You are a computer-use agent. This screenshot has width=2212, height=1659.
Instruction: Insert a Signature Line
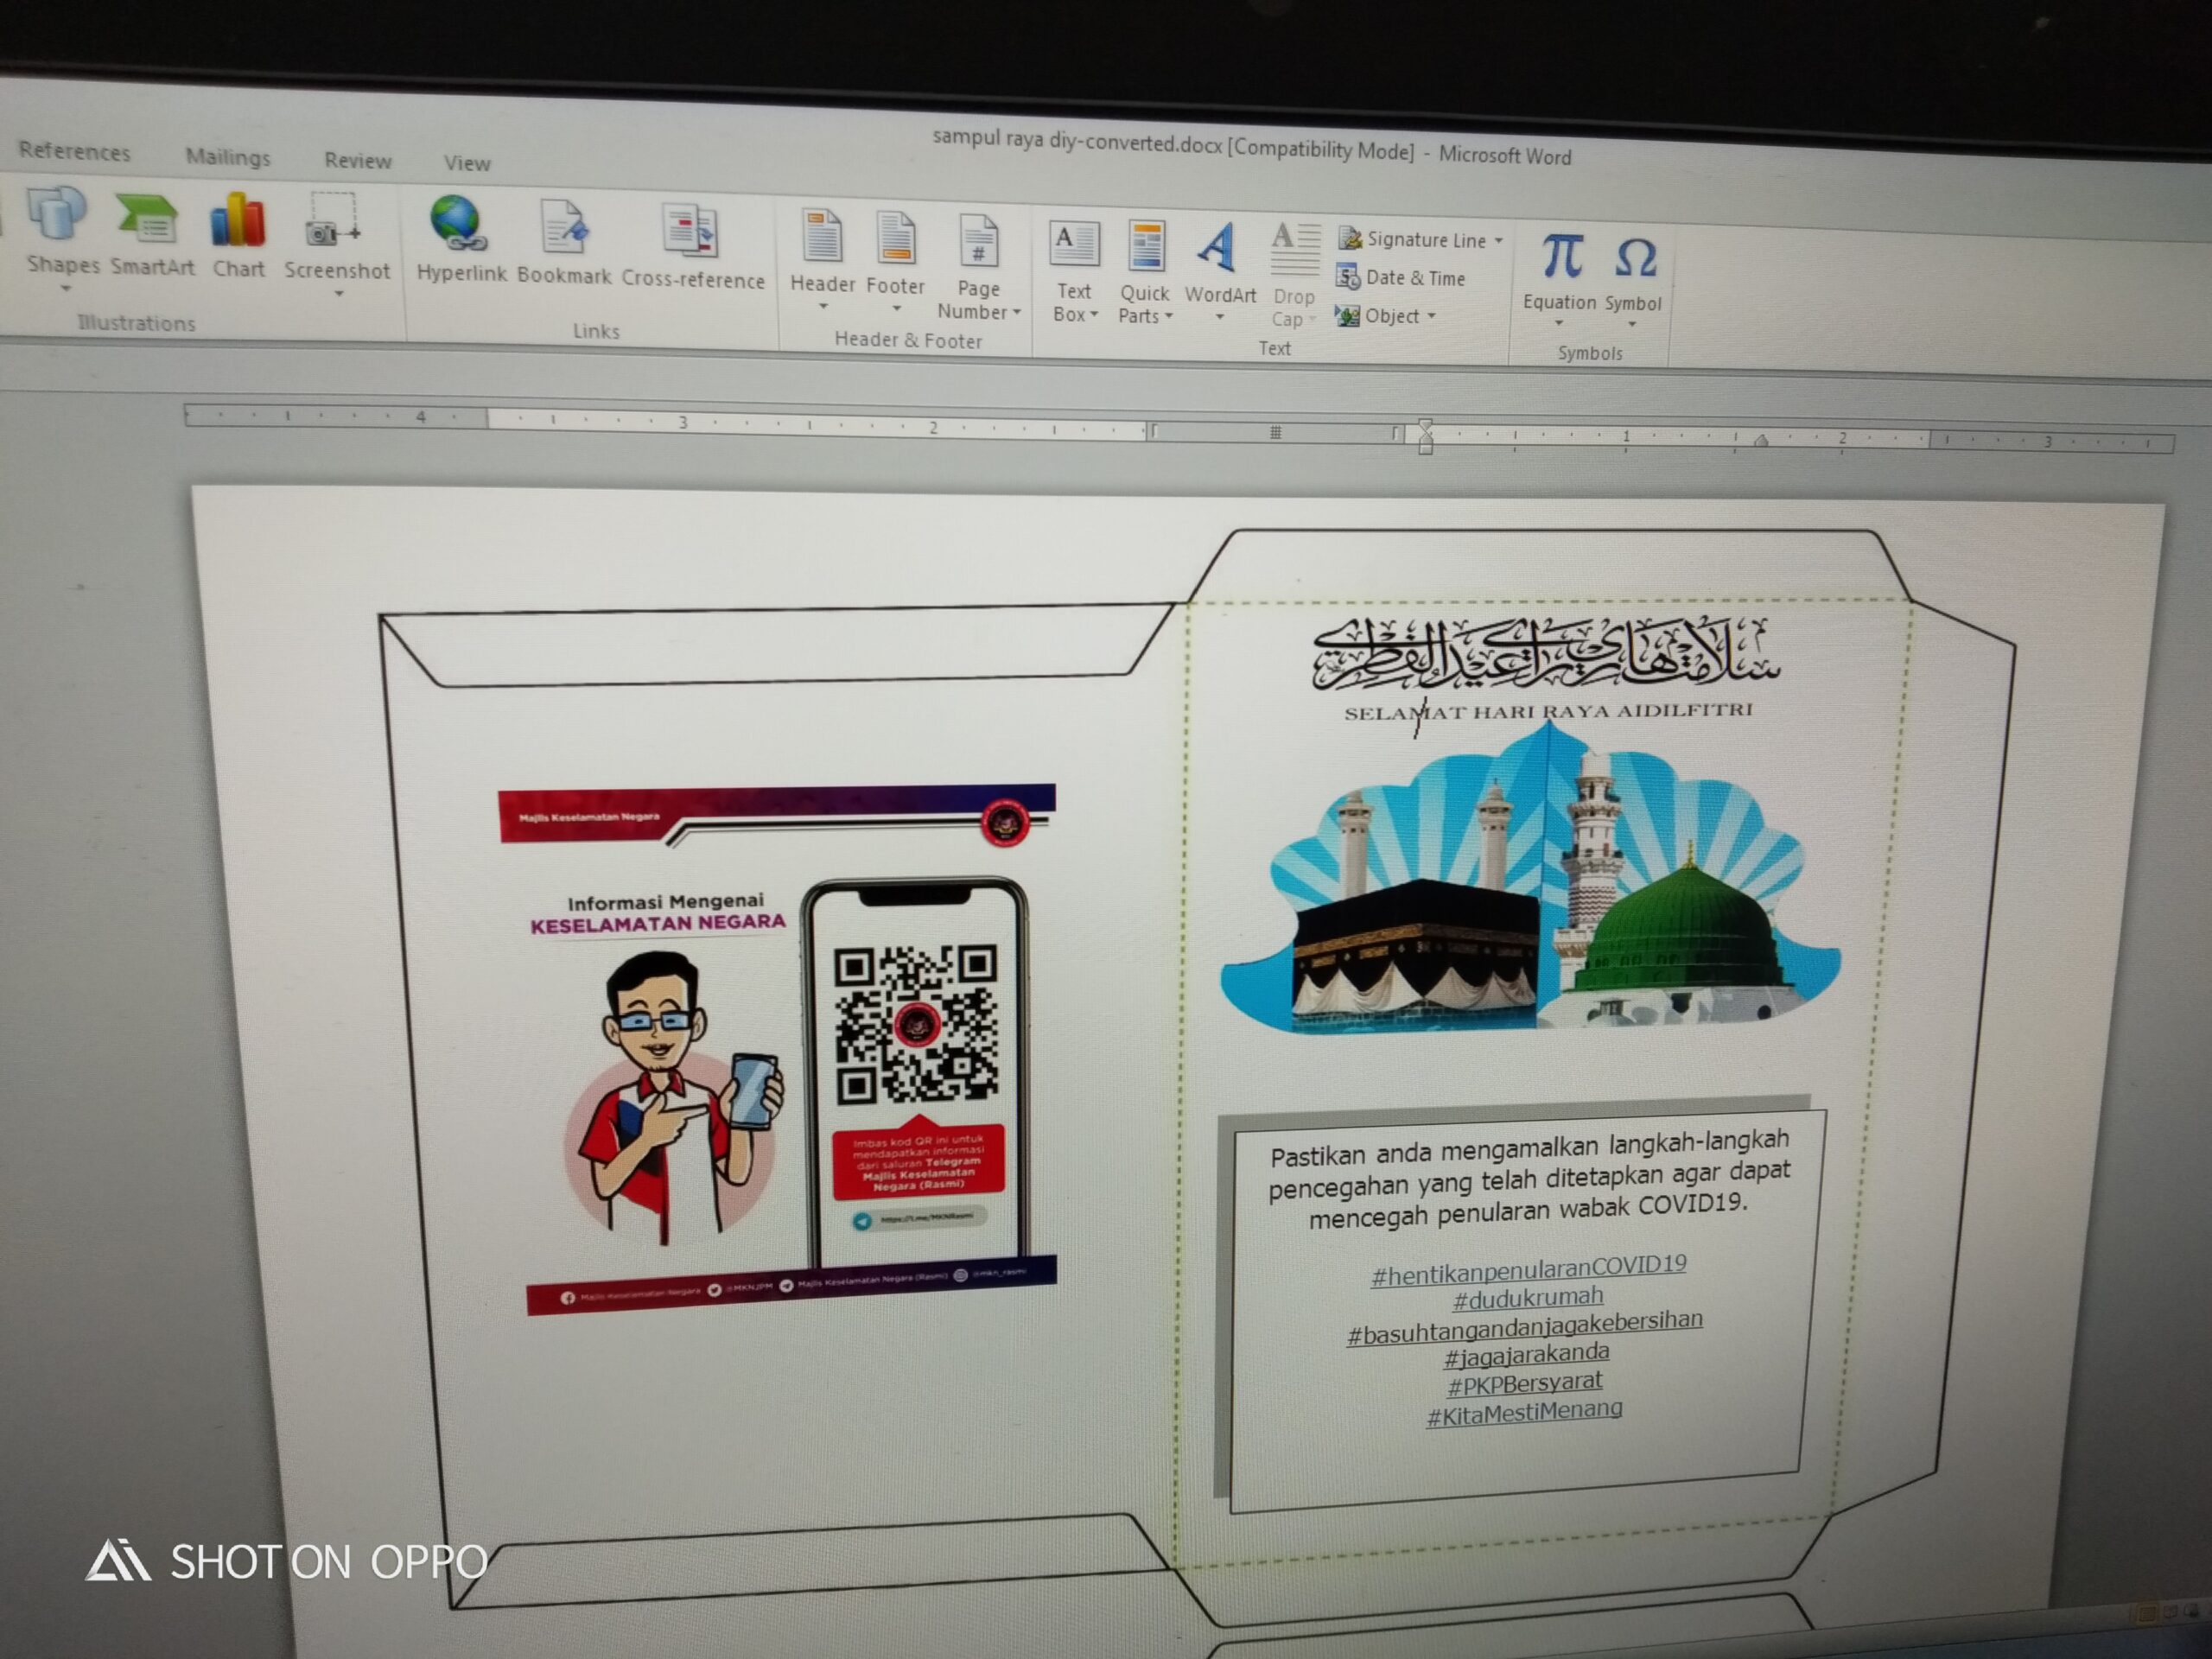(1420, 240)
